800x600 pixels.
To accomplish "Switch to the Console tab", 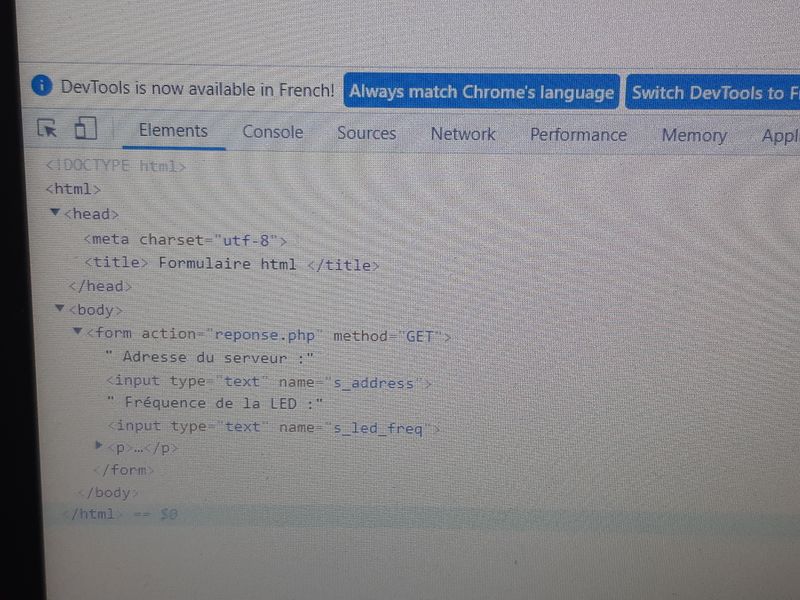I will tap(272, 132).
